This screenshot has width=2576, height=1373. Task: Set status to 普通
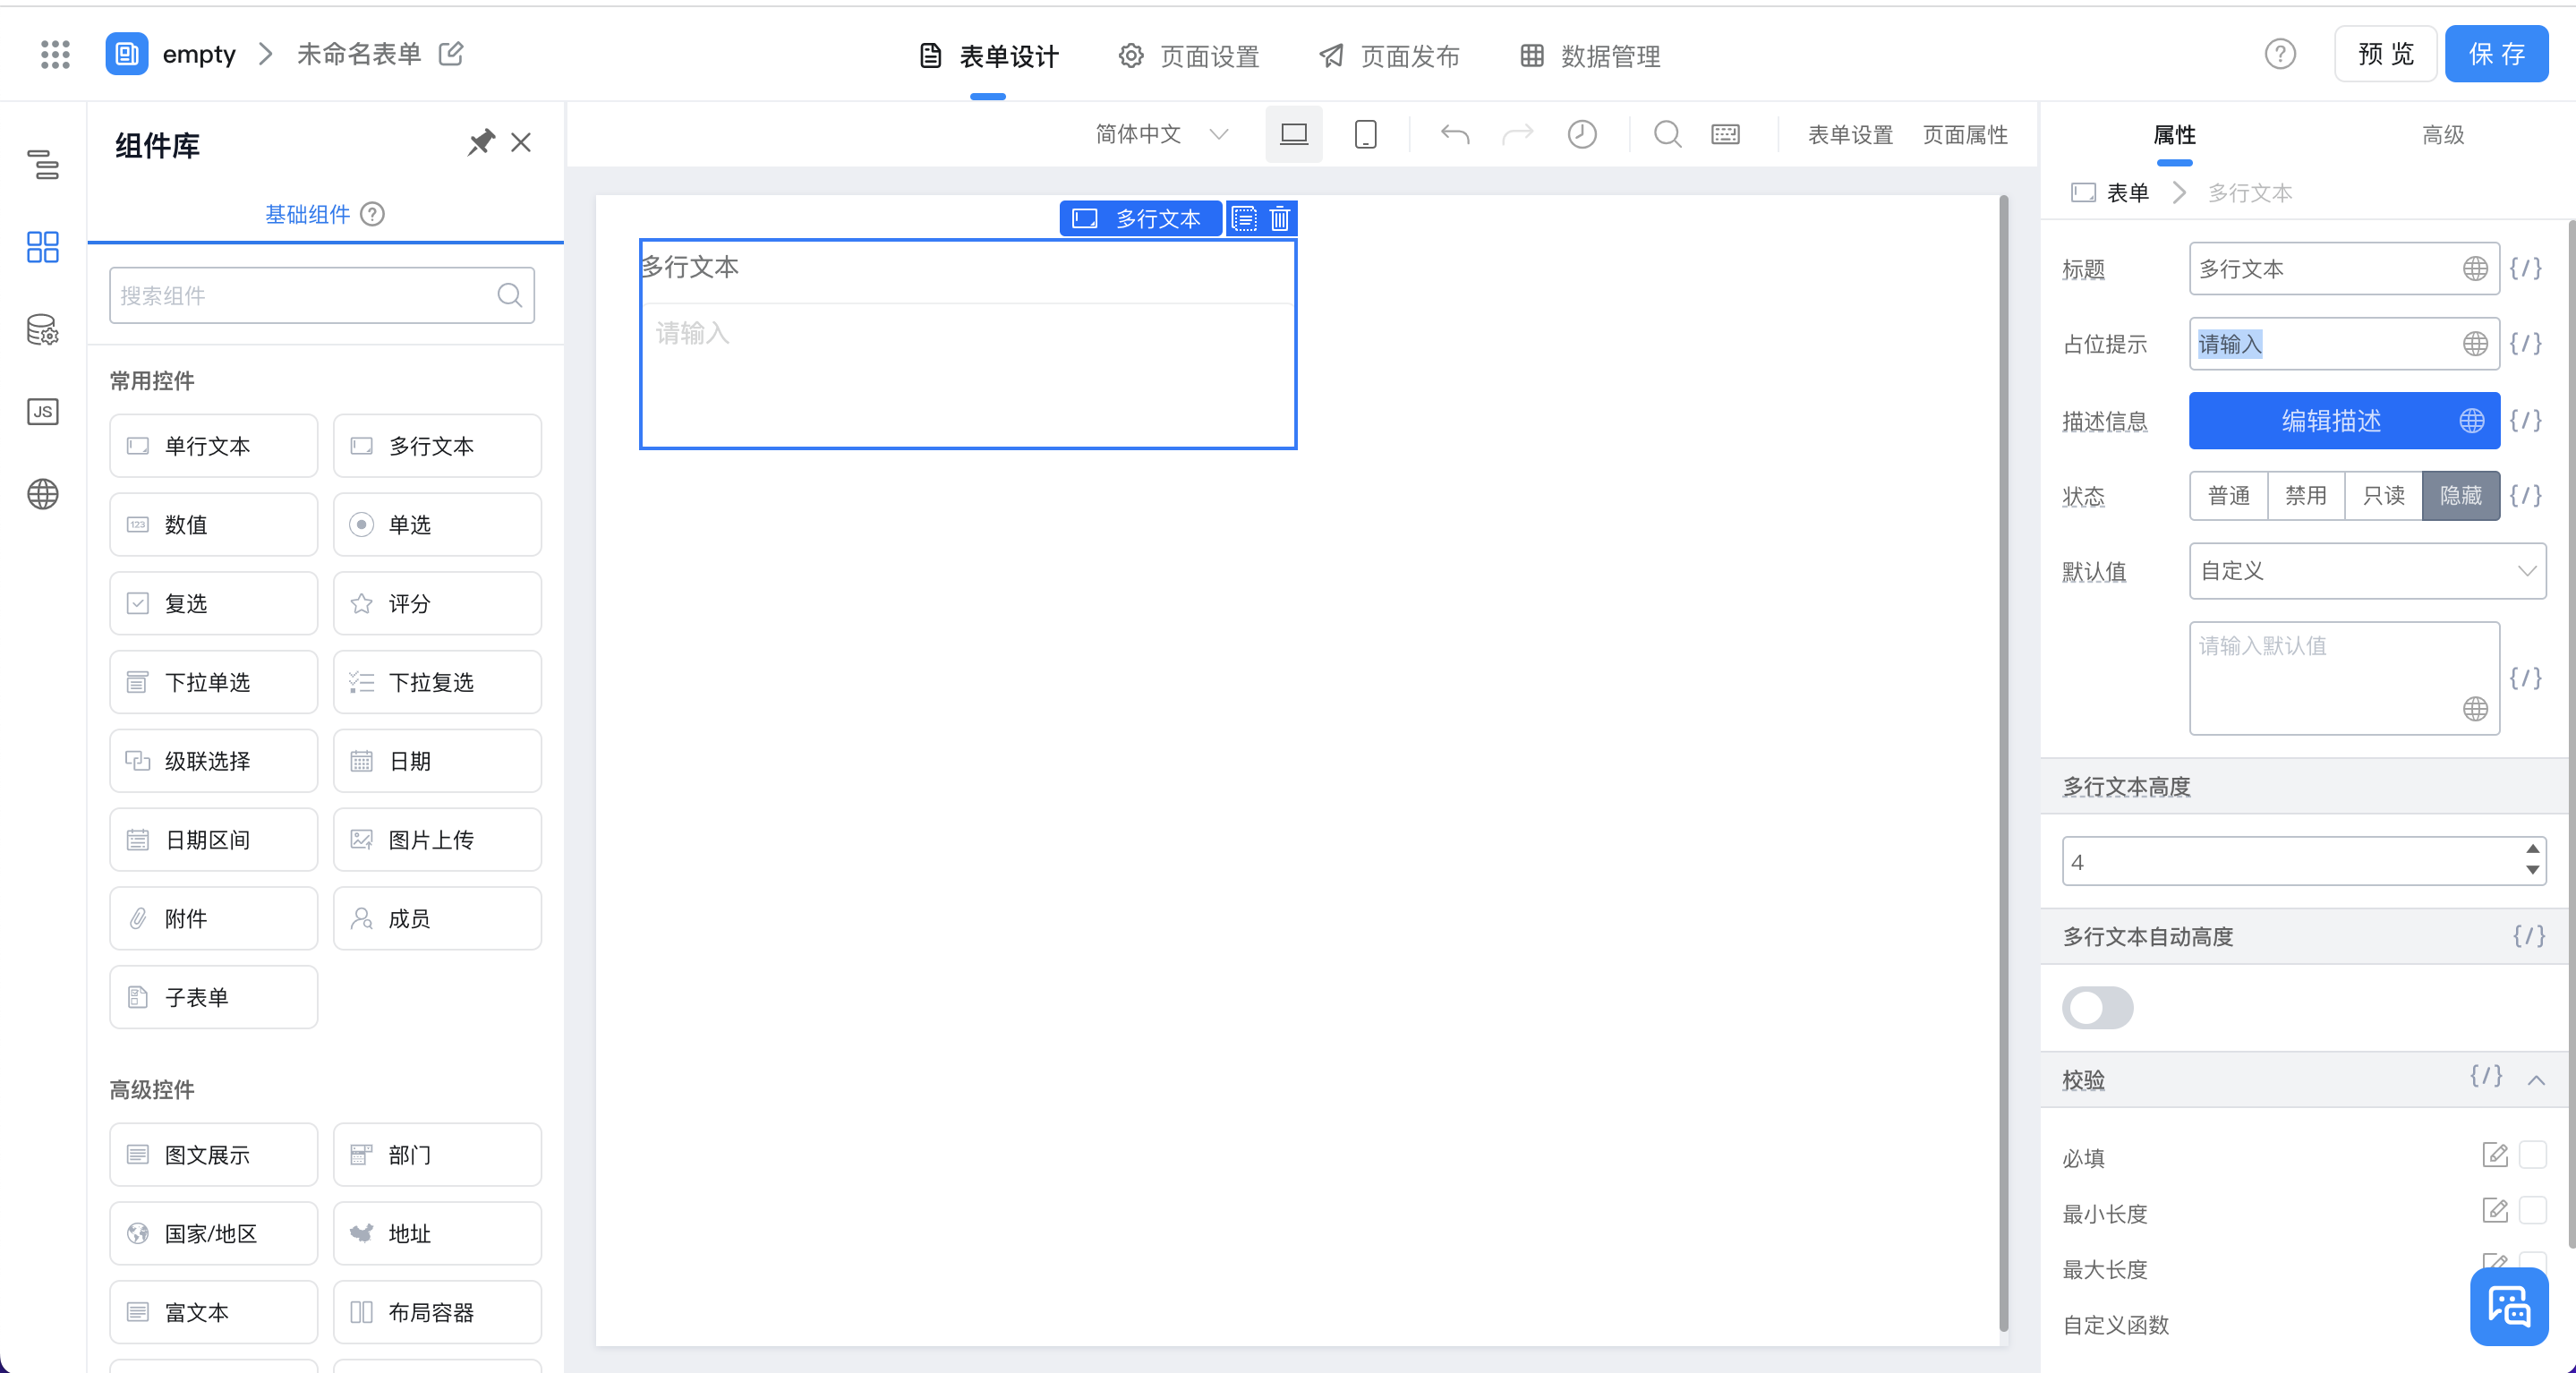point(2229,496)
